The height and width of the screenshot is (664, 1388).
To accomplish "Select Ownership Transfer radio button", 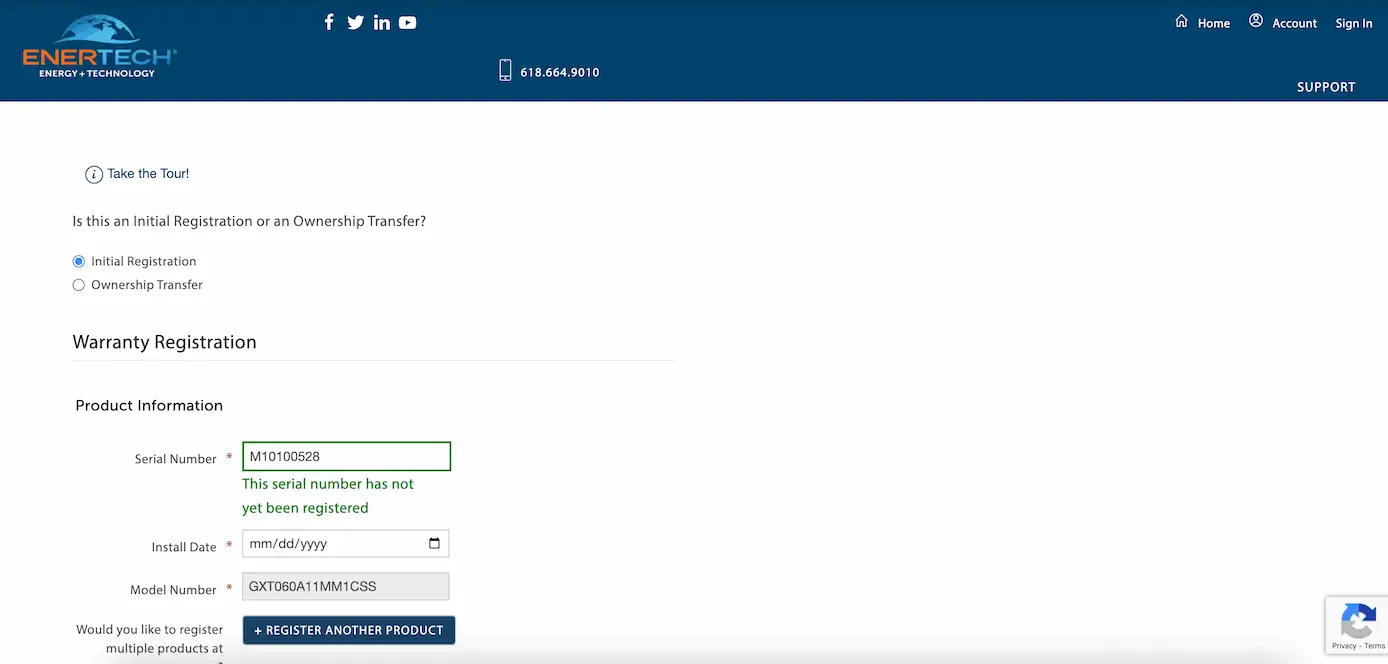I will click(79, 285).
